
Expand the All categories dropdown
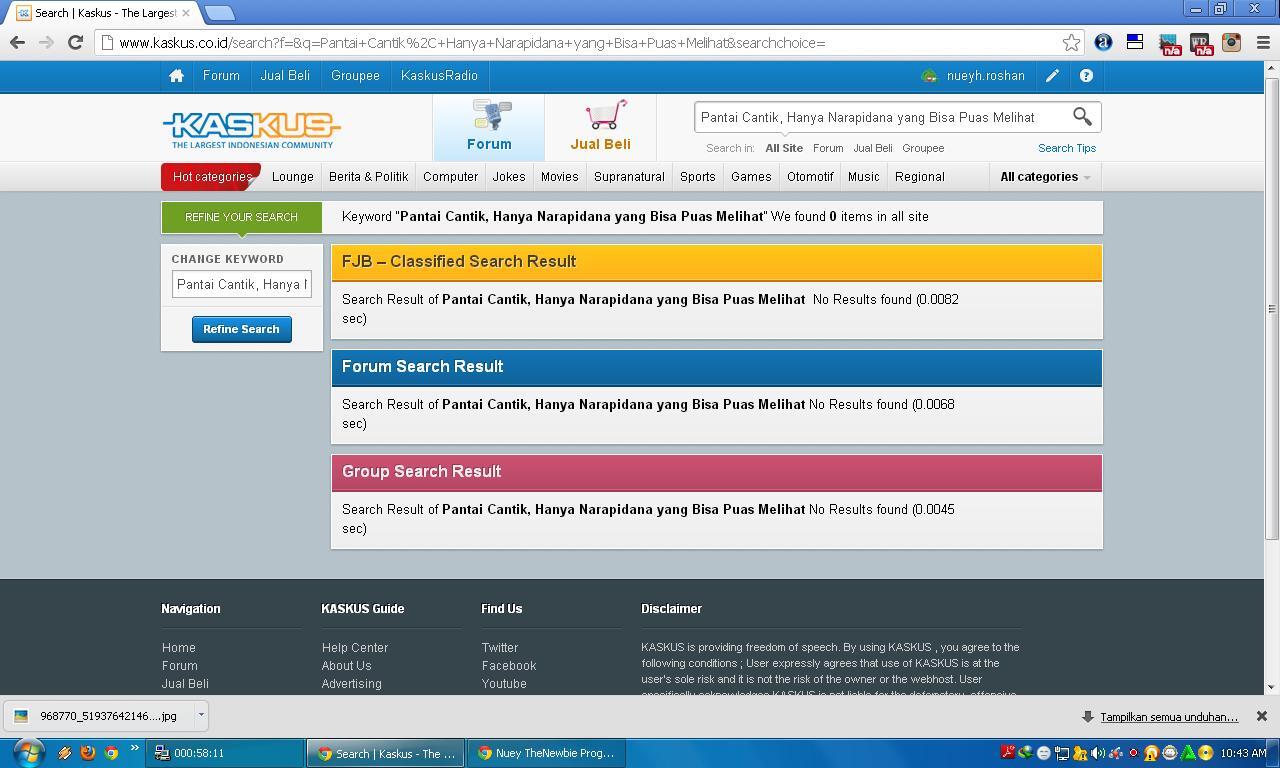tap(1045, 177)
